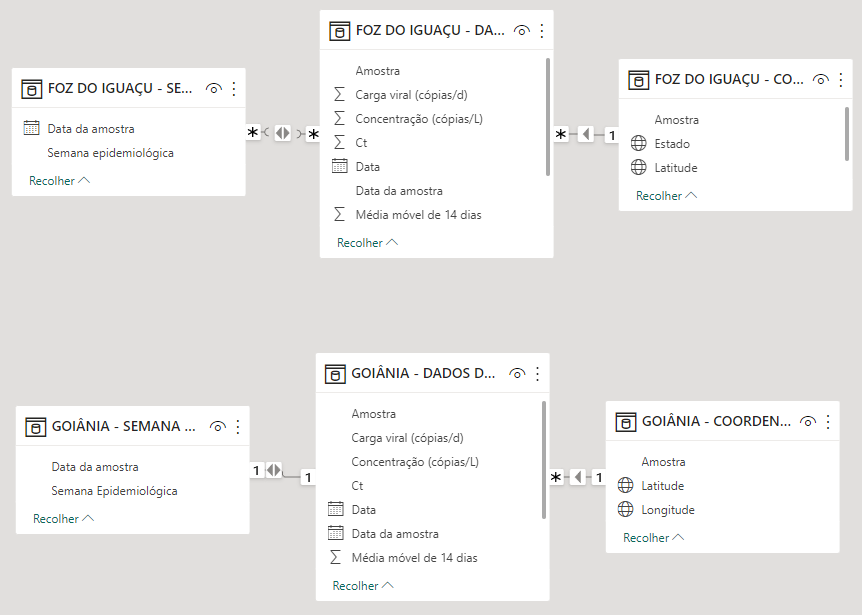The width and height of the screenshot is (862, 615).
Task: Toggle visibility of FOZ DO IGUAÇU - CO... table
Action: click(x=821, y=80)
